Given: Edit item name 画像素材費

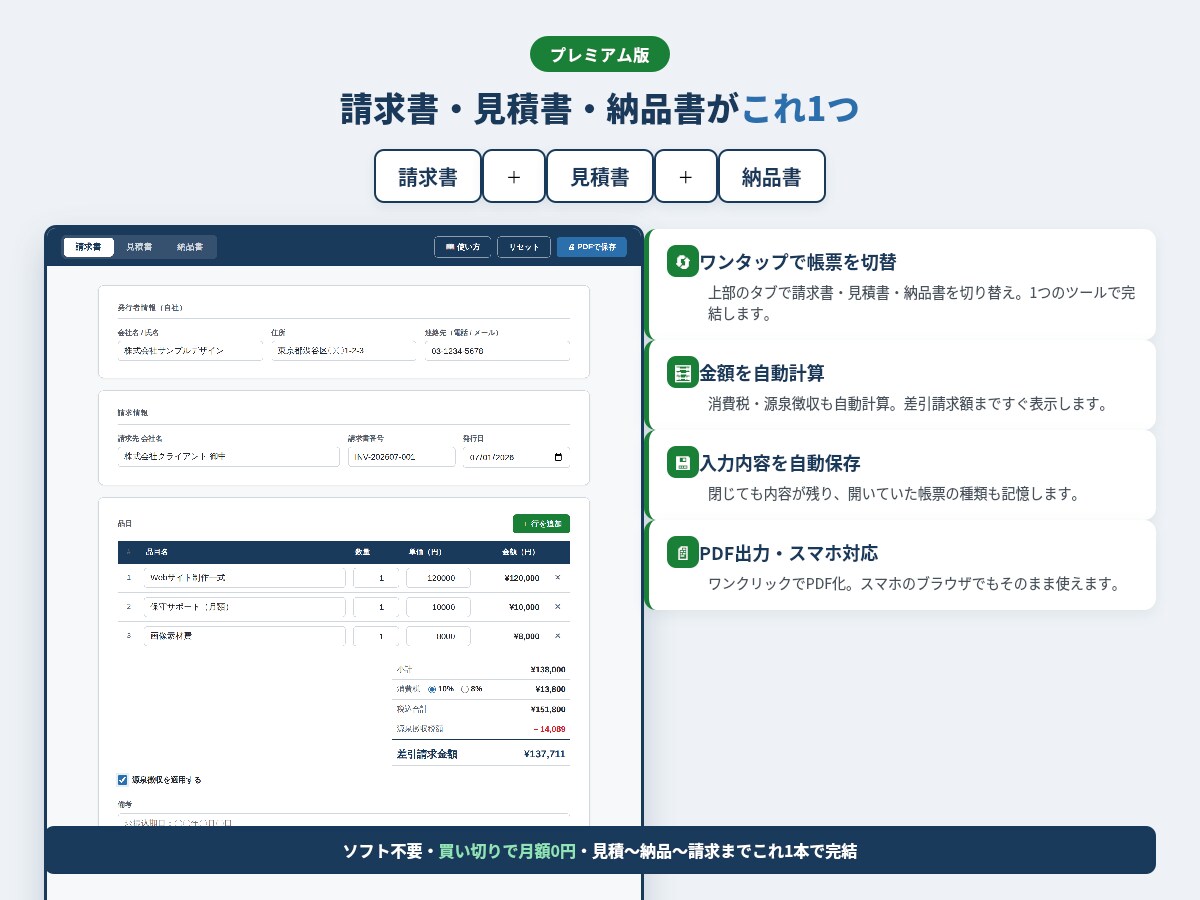Looking at the screenshot, I should pyautogui.click(x=245, y=636).
